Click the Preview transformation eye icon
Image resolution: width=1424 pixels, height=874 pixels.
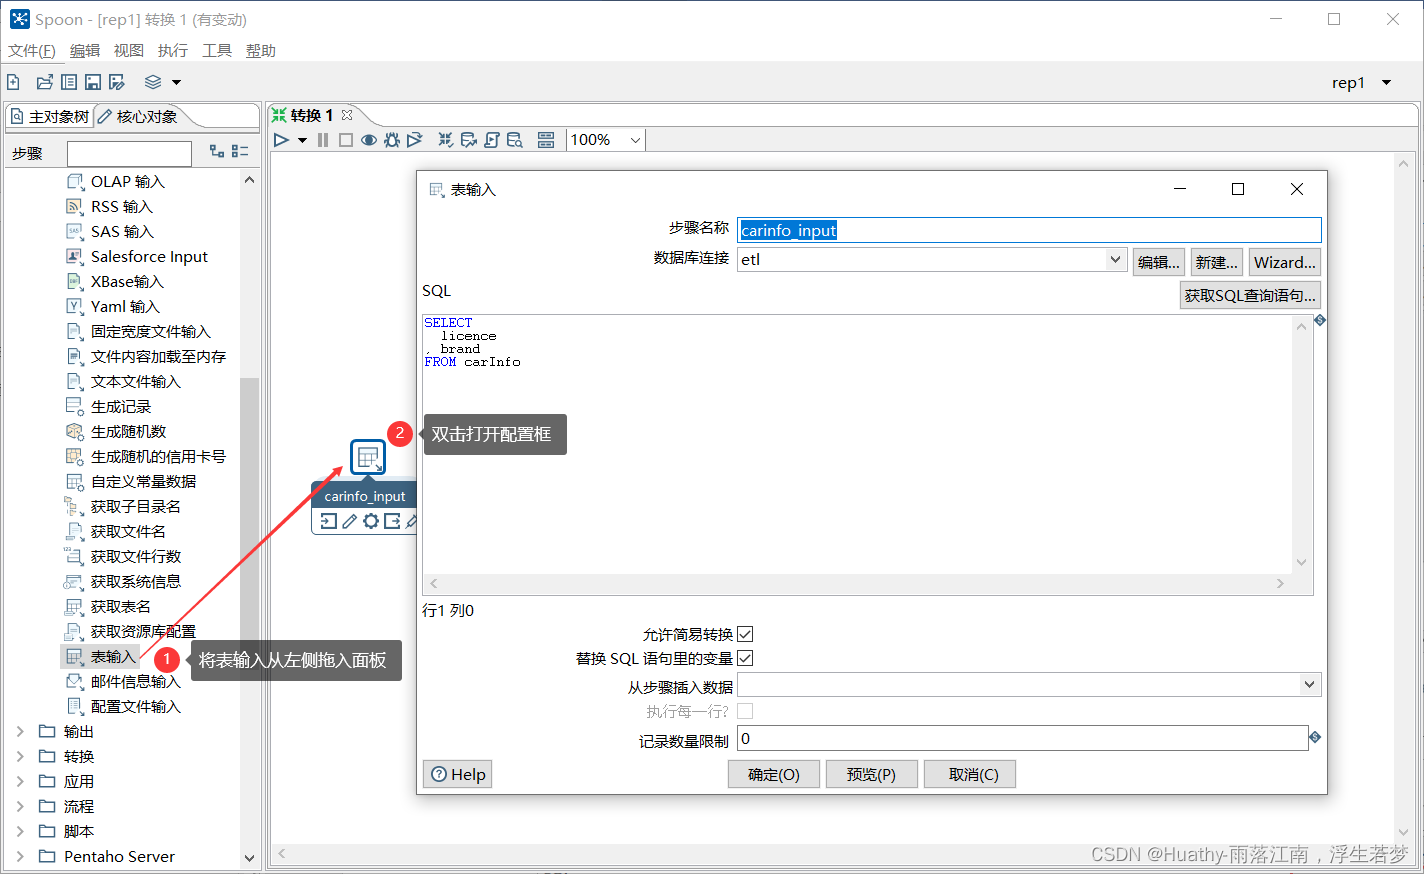(369, 140)
